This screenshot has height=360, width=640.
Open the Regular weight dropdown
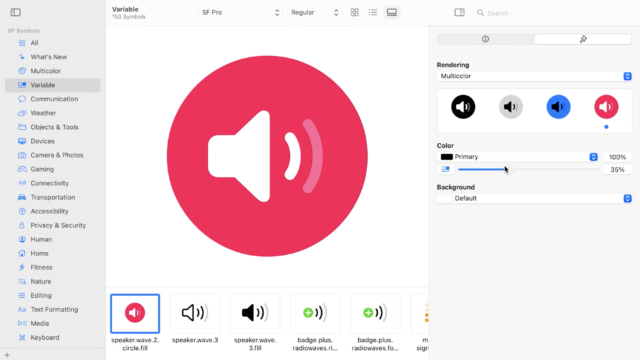click(314, 13)
